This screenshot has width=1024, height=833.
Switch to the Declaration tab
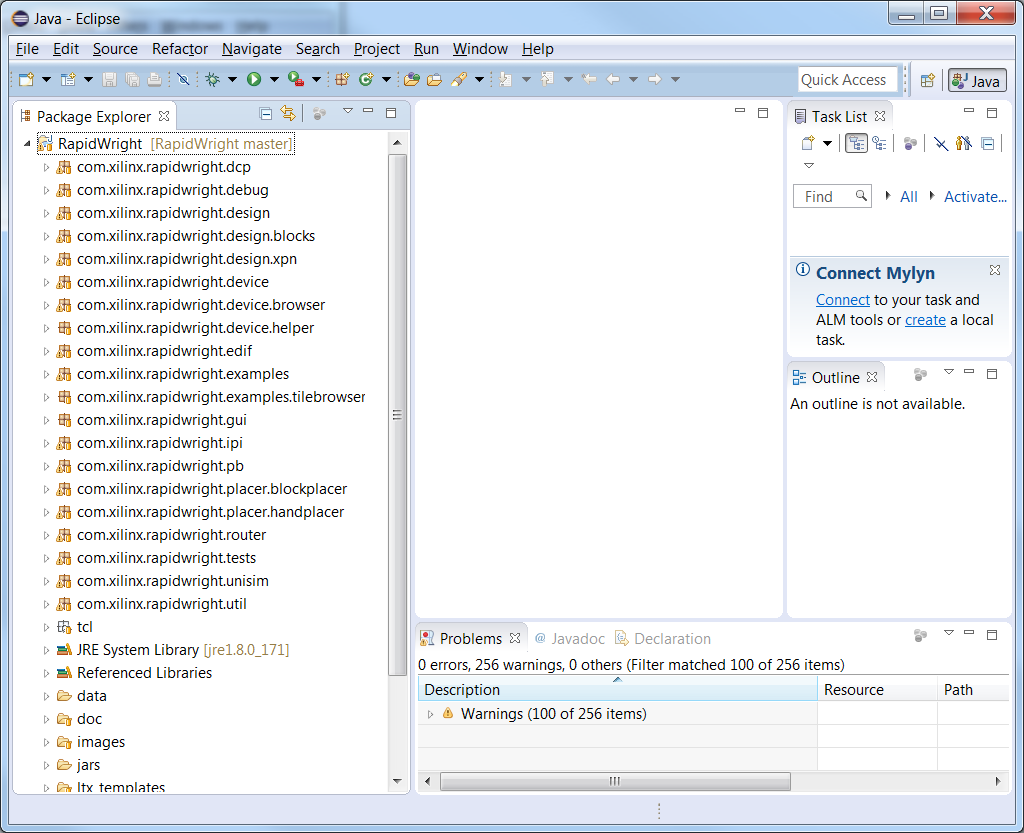pyautogui.click(x=663, y=638)
